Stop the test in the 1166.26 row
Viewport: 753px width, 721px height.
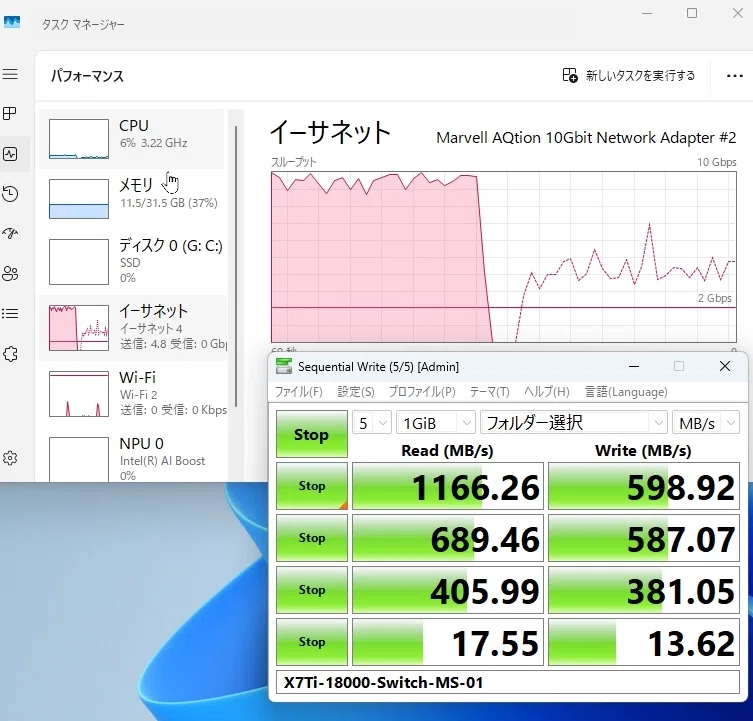tap(312, 486)
